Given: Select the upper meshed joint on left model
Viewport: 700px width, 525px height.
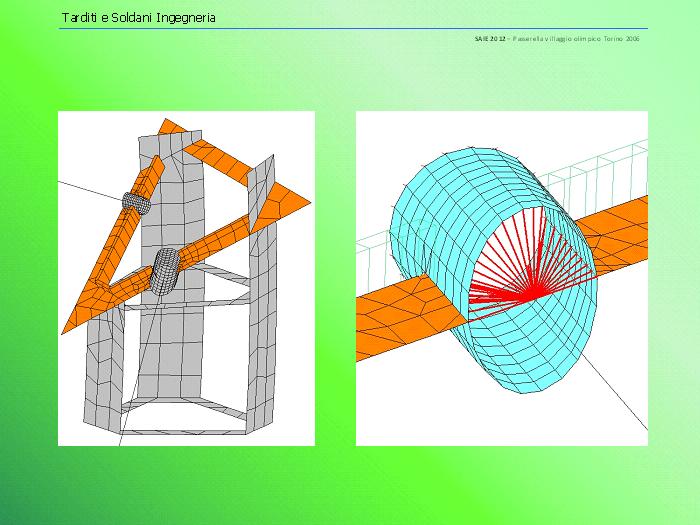Looking at the screenshot, I should [x=136, y=201].
